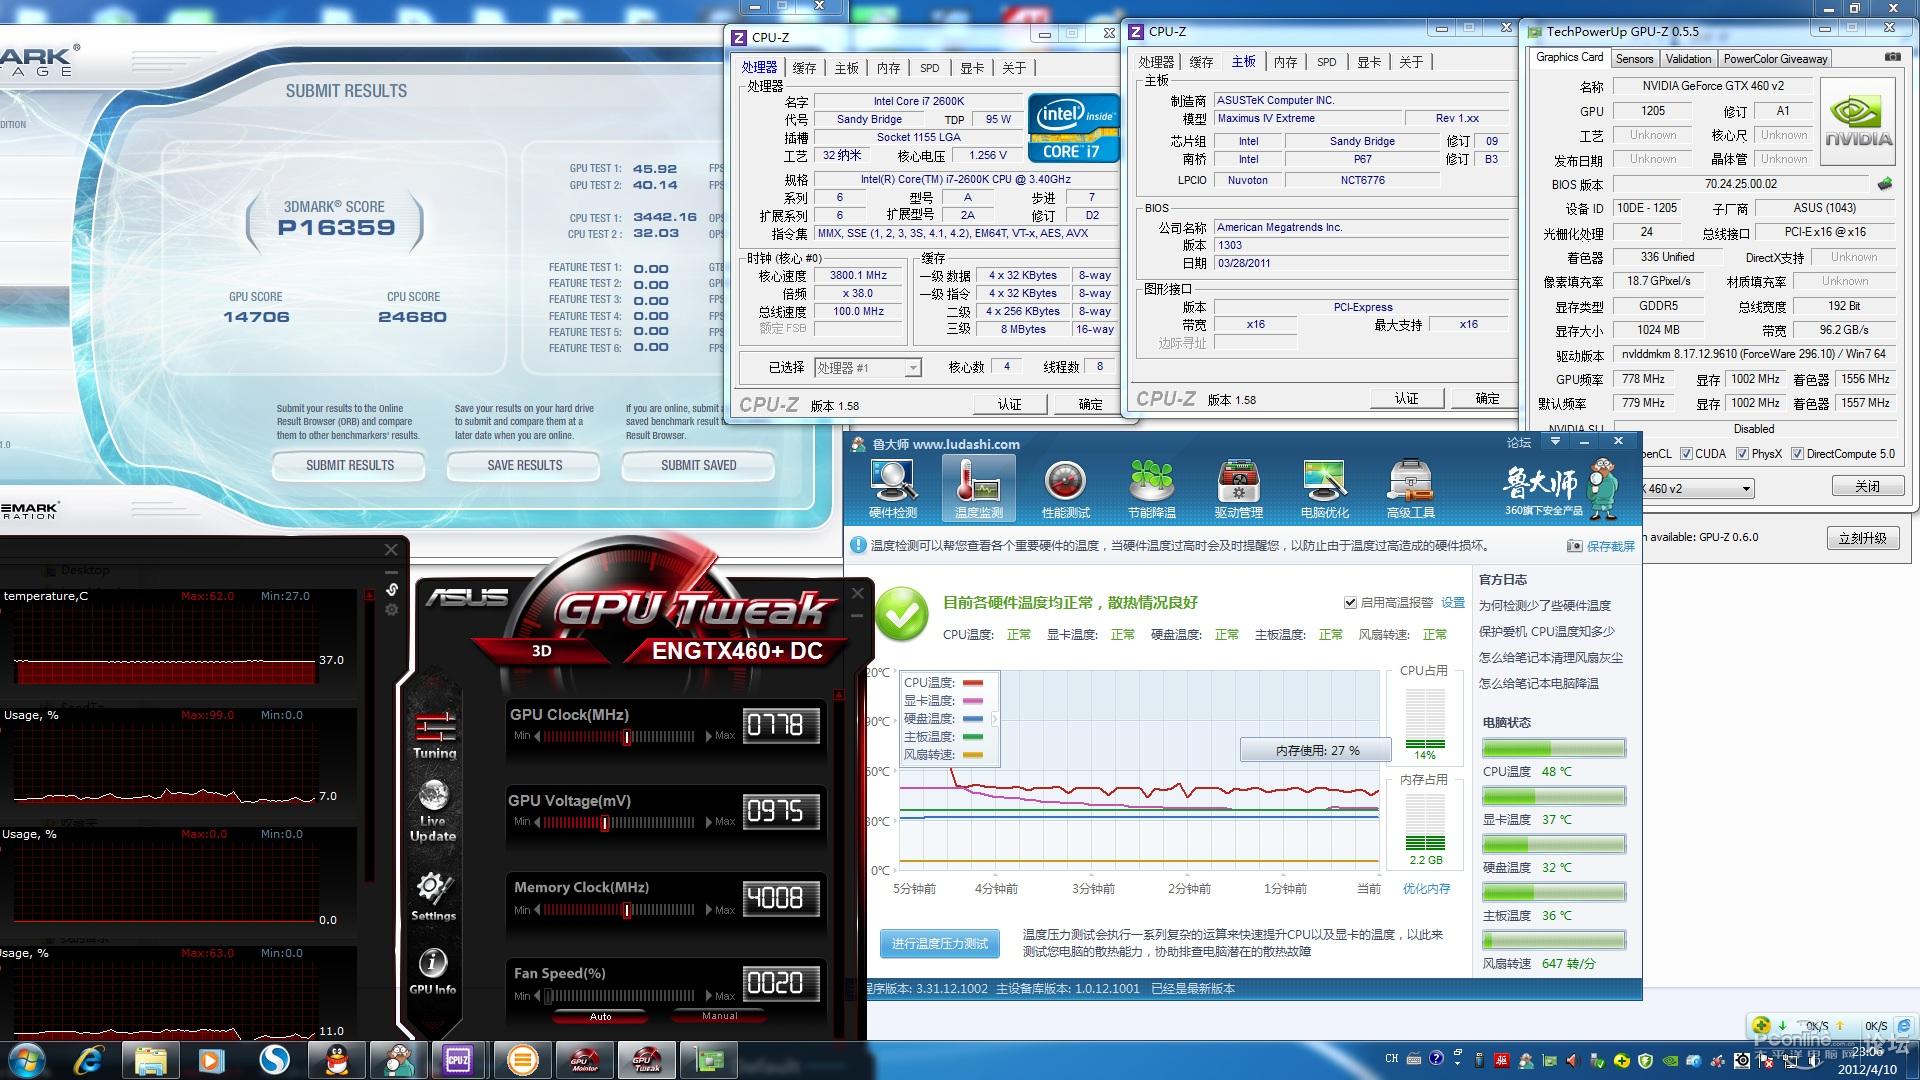Adjust Memory Clock slider handle
Viewport: 1920px width, 1080px height.
pos(627,910)
